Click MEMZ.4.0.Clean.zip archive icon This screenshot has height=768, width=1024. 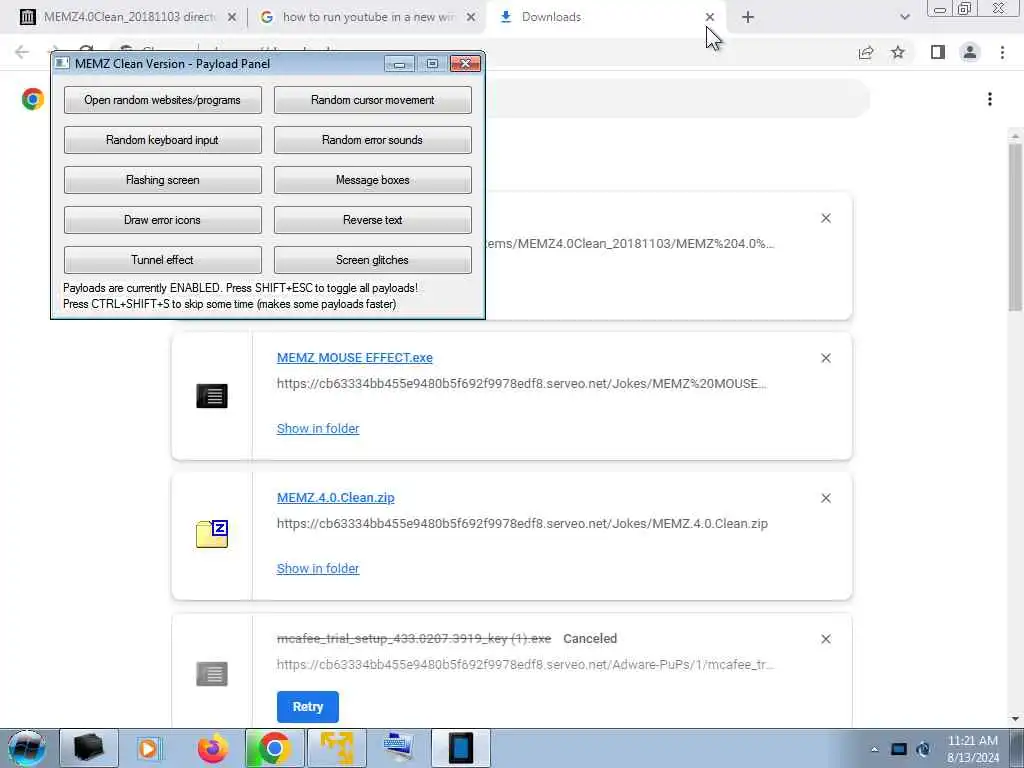click(x=212, y=534)
